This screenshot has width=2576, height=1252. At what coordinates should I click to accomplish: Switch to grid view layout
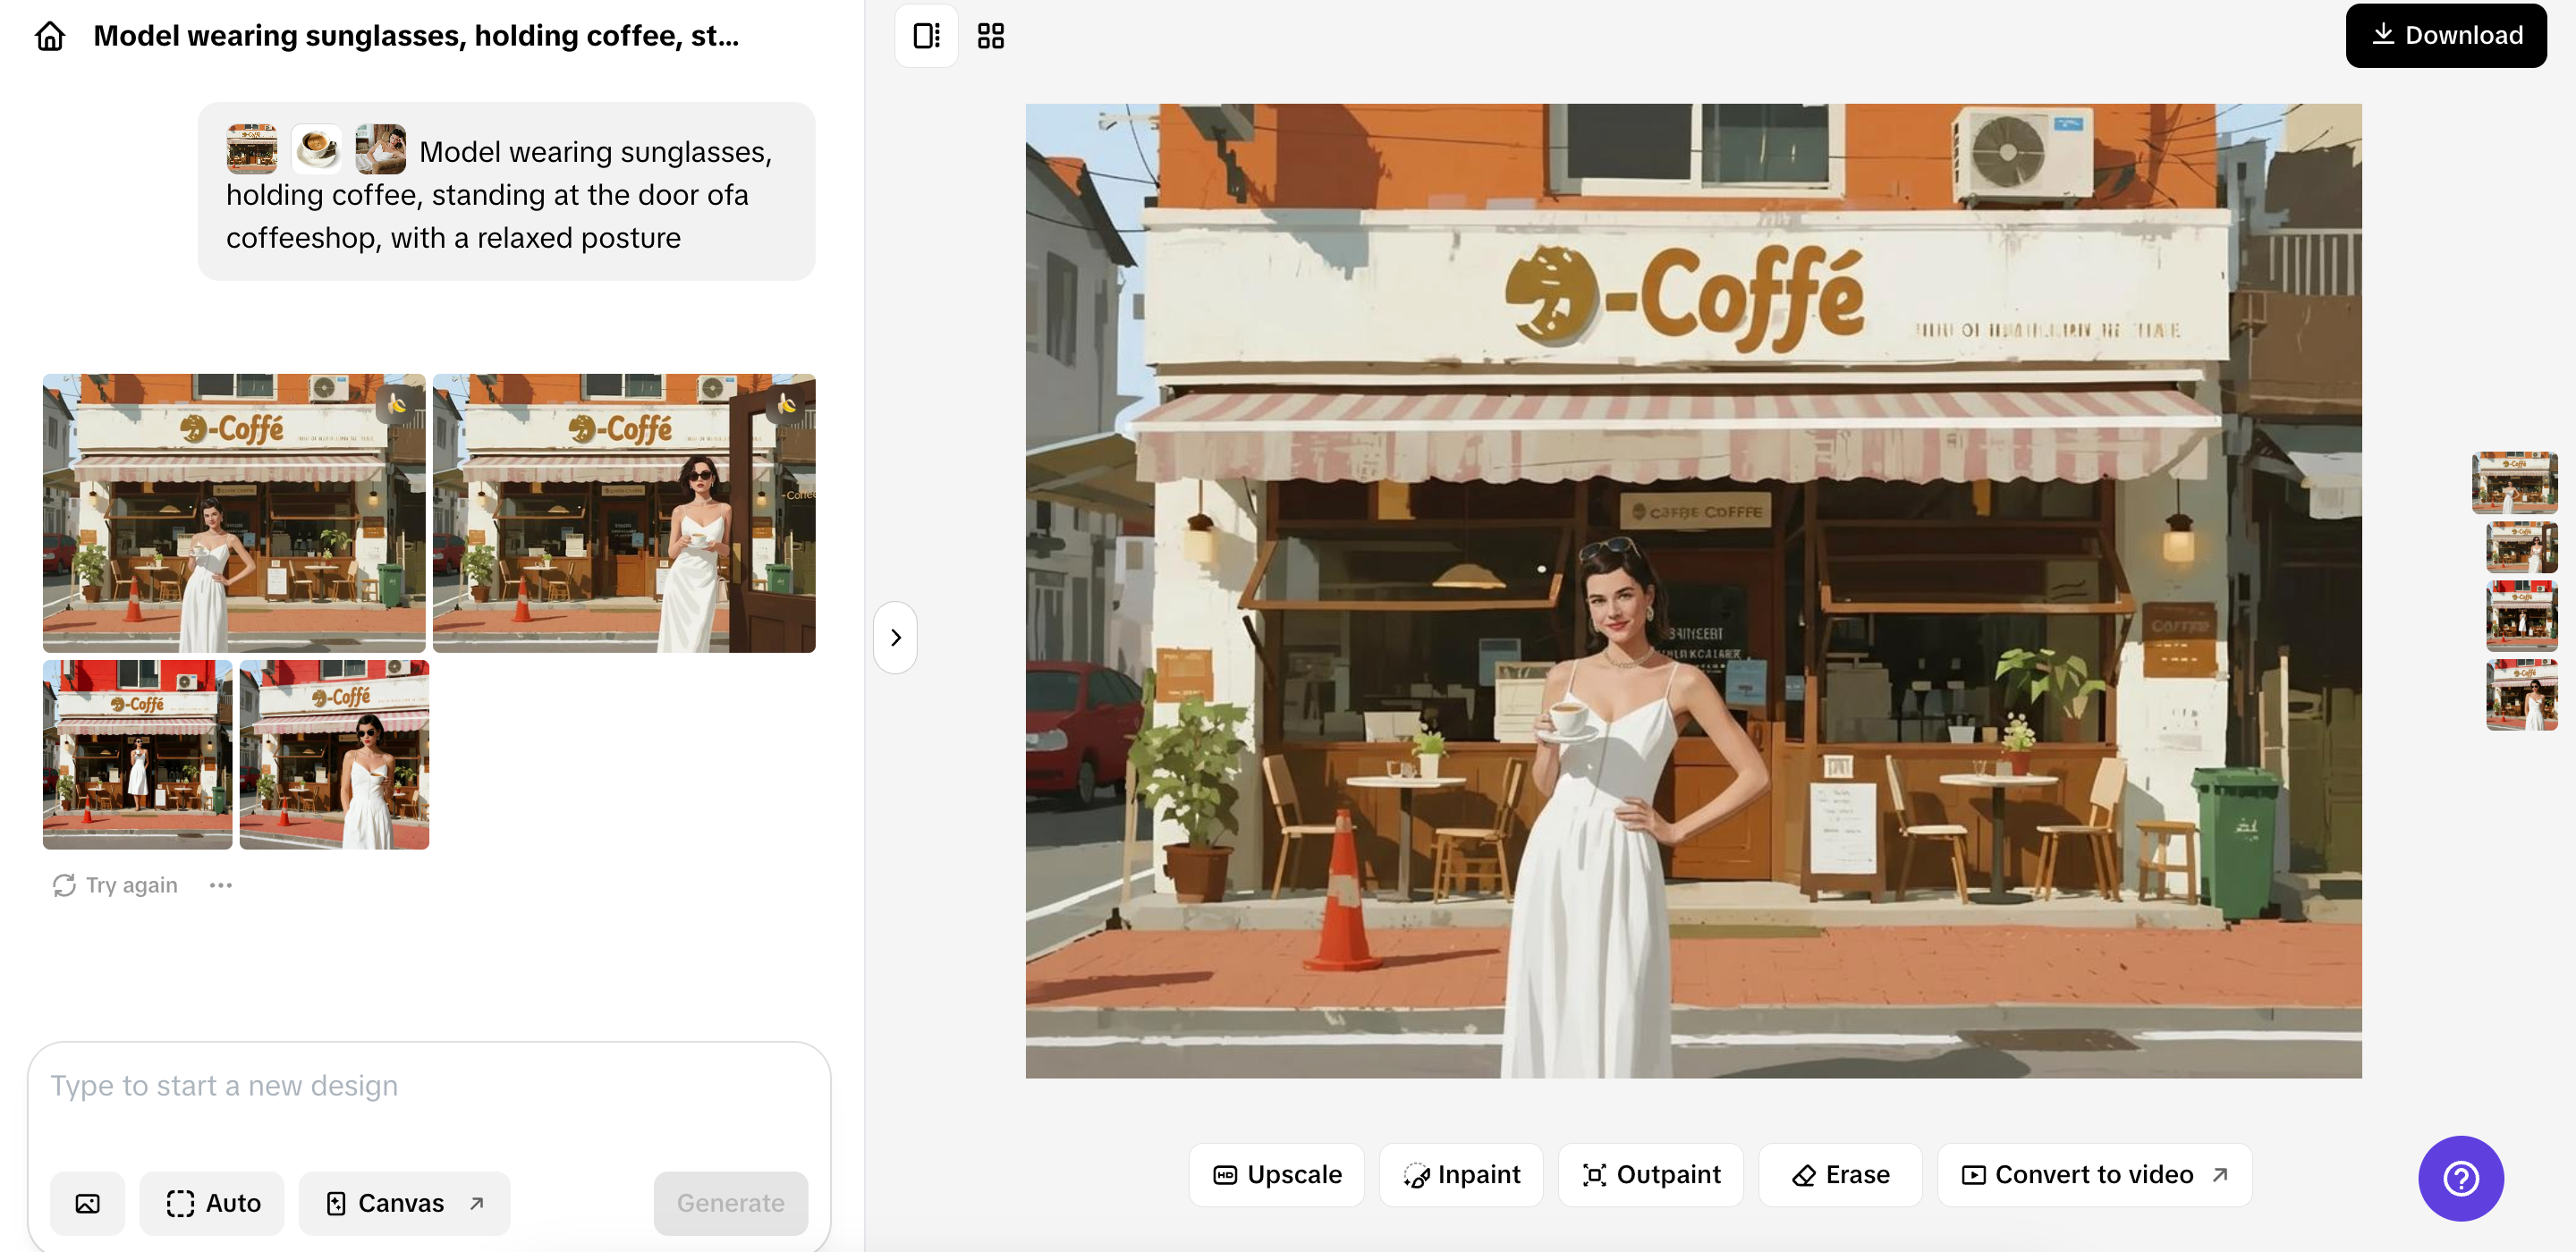point(990,36)
